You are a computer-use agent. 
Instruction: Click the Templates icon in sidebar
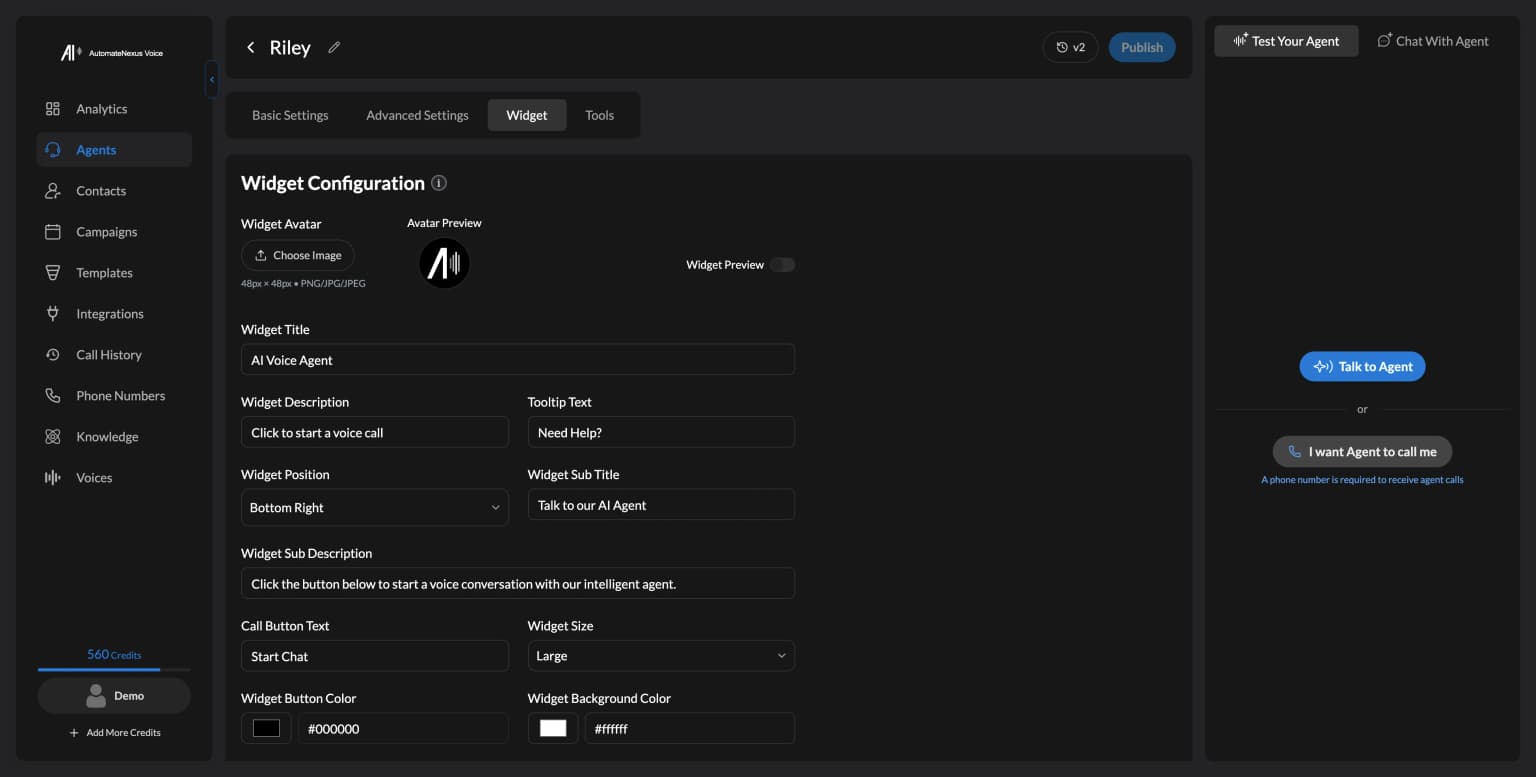coord(53,273)
